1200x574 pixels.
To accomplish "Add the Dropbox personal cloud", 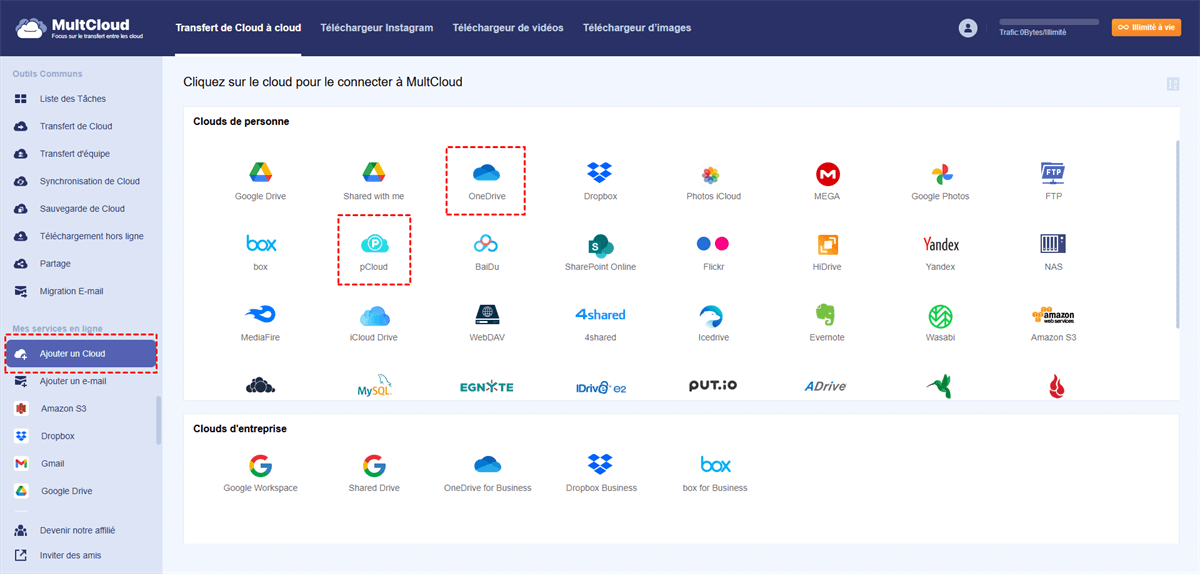I will pos(600,181).
